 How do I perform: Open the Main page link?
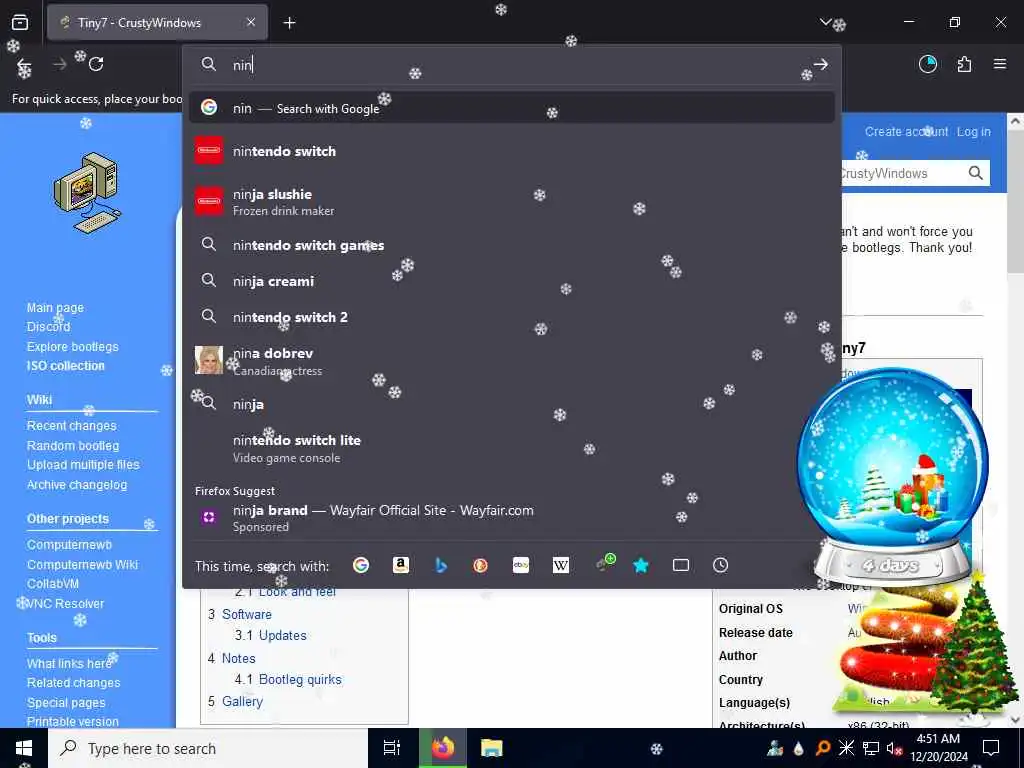click(55, 308)
